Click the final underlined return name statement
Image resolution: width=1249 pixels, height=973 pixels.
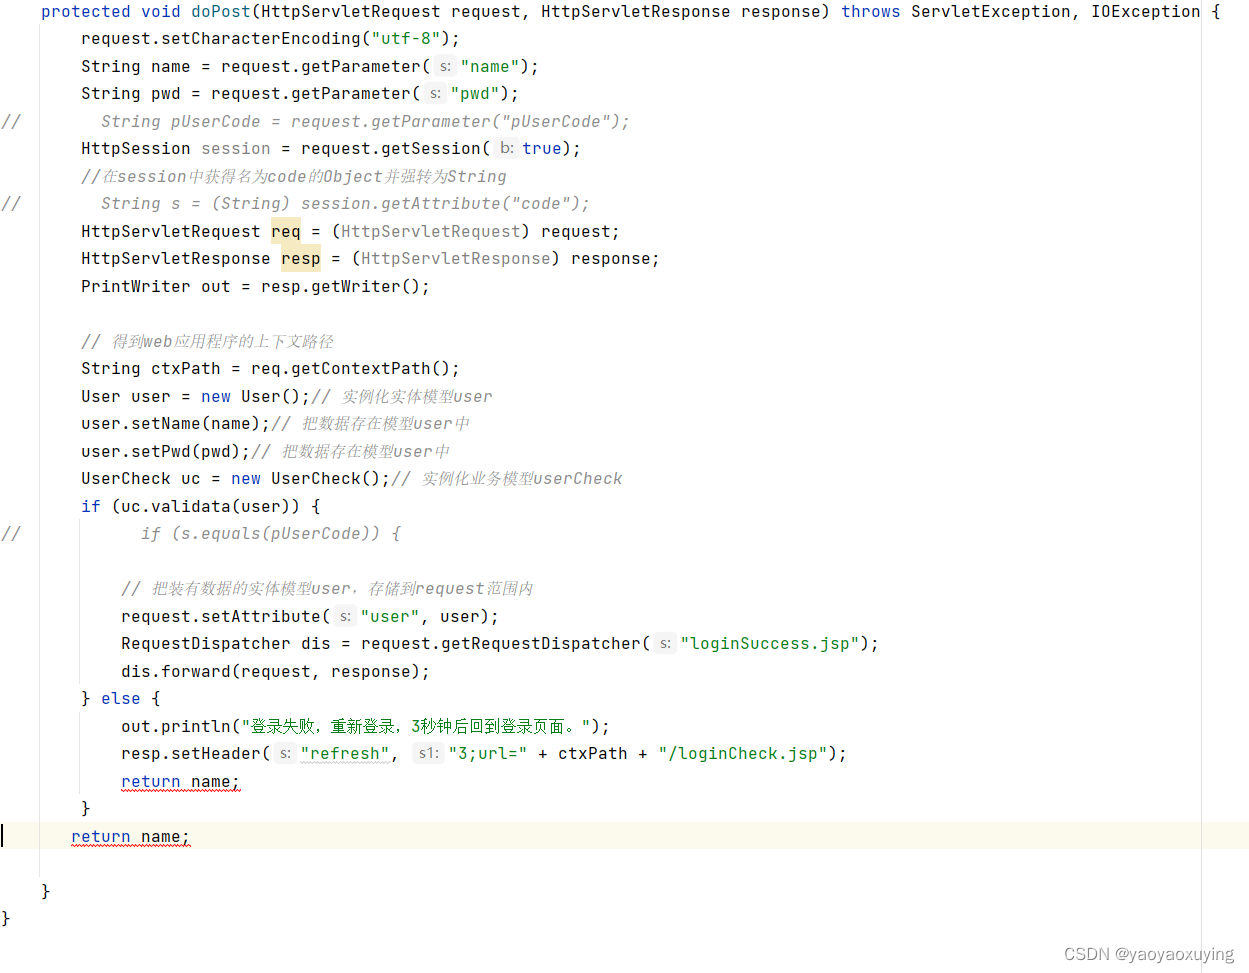tap(130, 836)
